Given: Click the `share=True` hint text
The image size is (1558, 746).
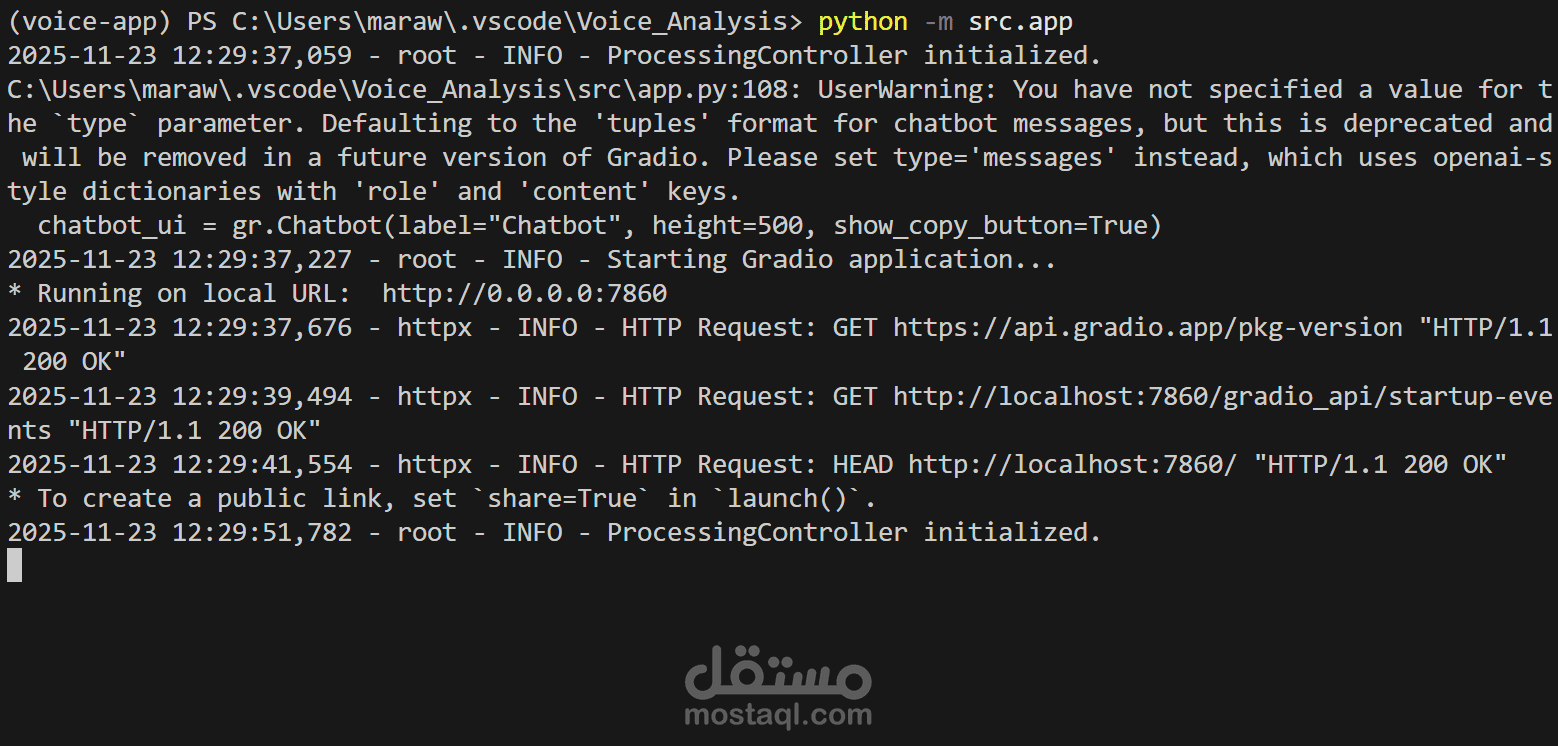Looking at the screenshot, I should [x=569, y=499].
